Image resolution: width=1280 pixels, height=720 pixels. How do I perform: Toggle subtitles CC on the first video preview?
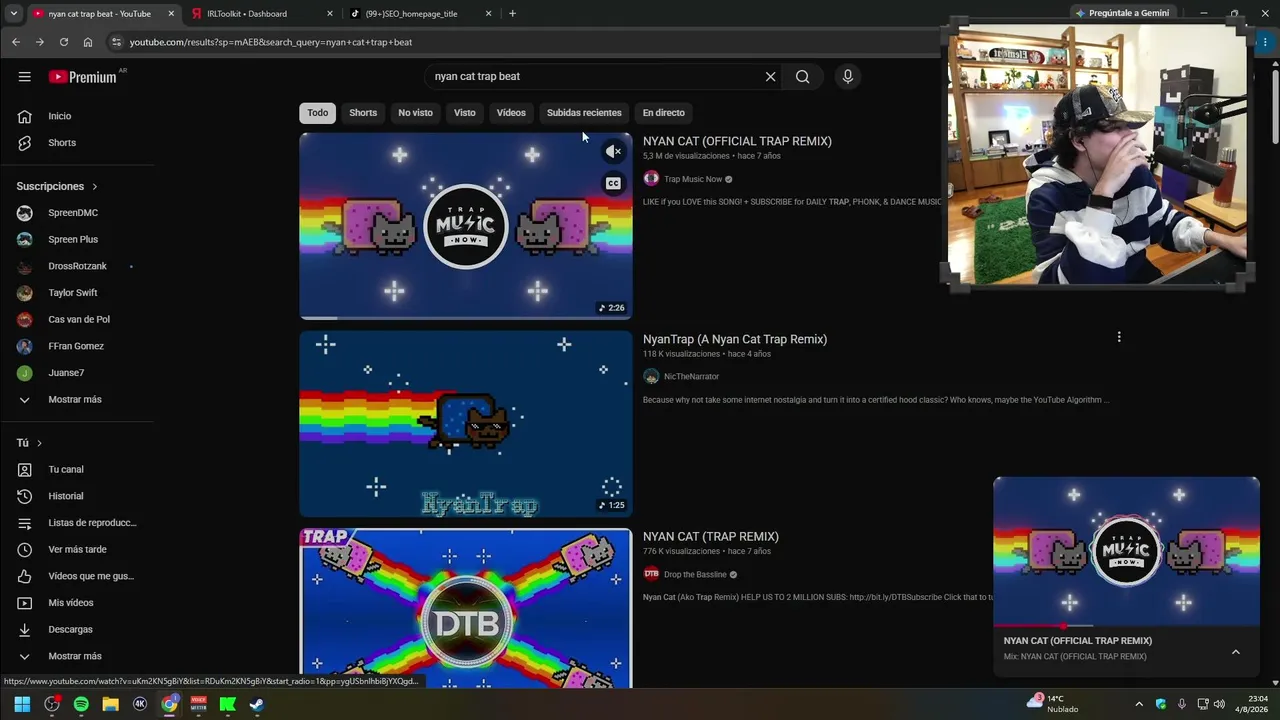[613, 183]
